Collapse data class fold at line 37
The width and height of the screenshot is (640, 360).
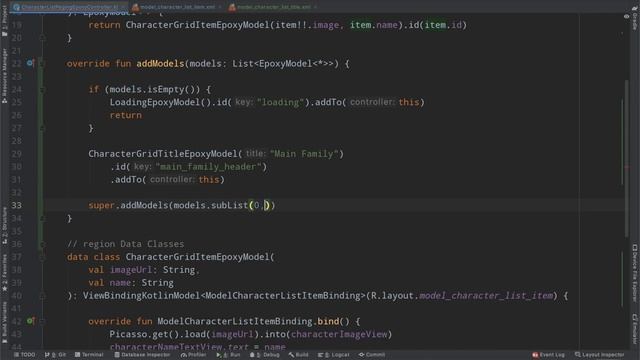[x=42, y=257]
